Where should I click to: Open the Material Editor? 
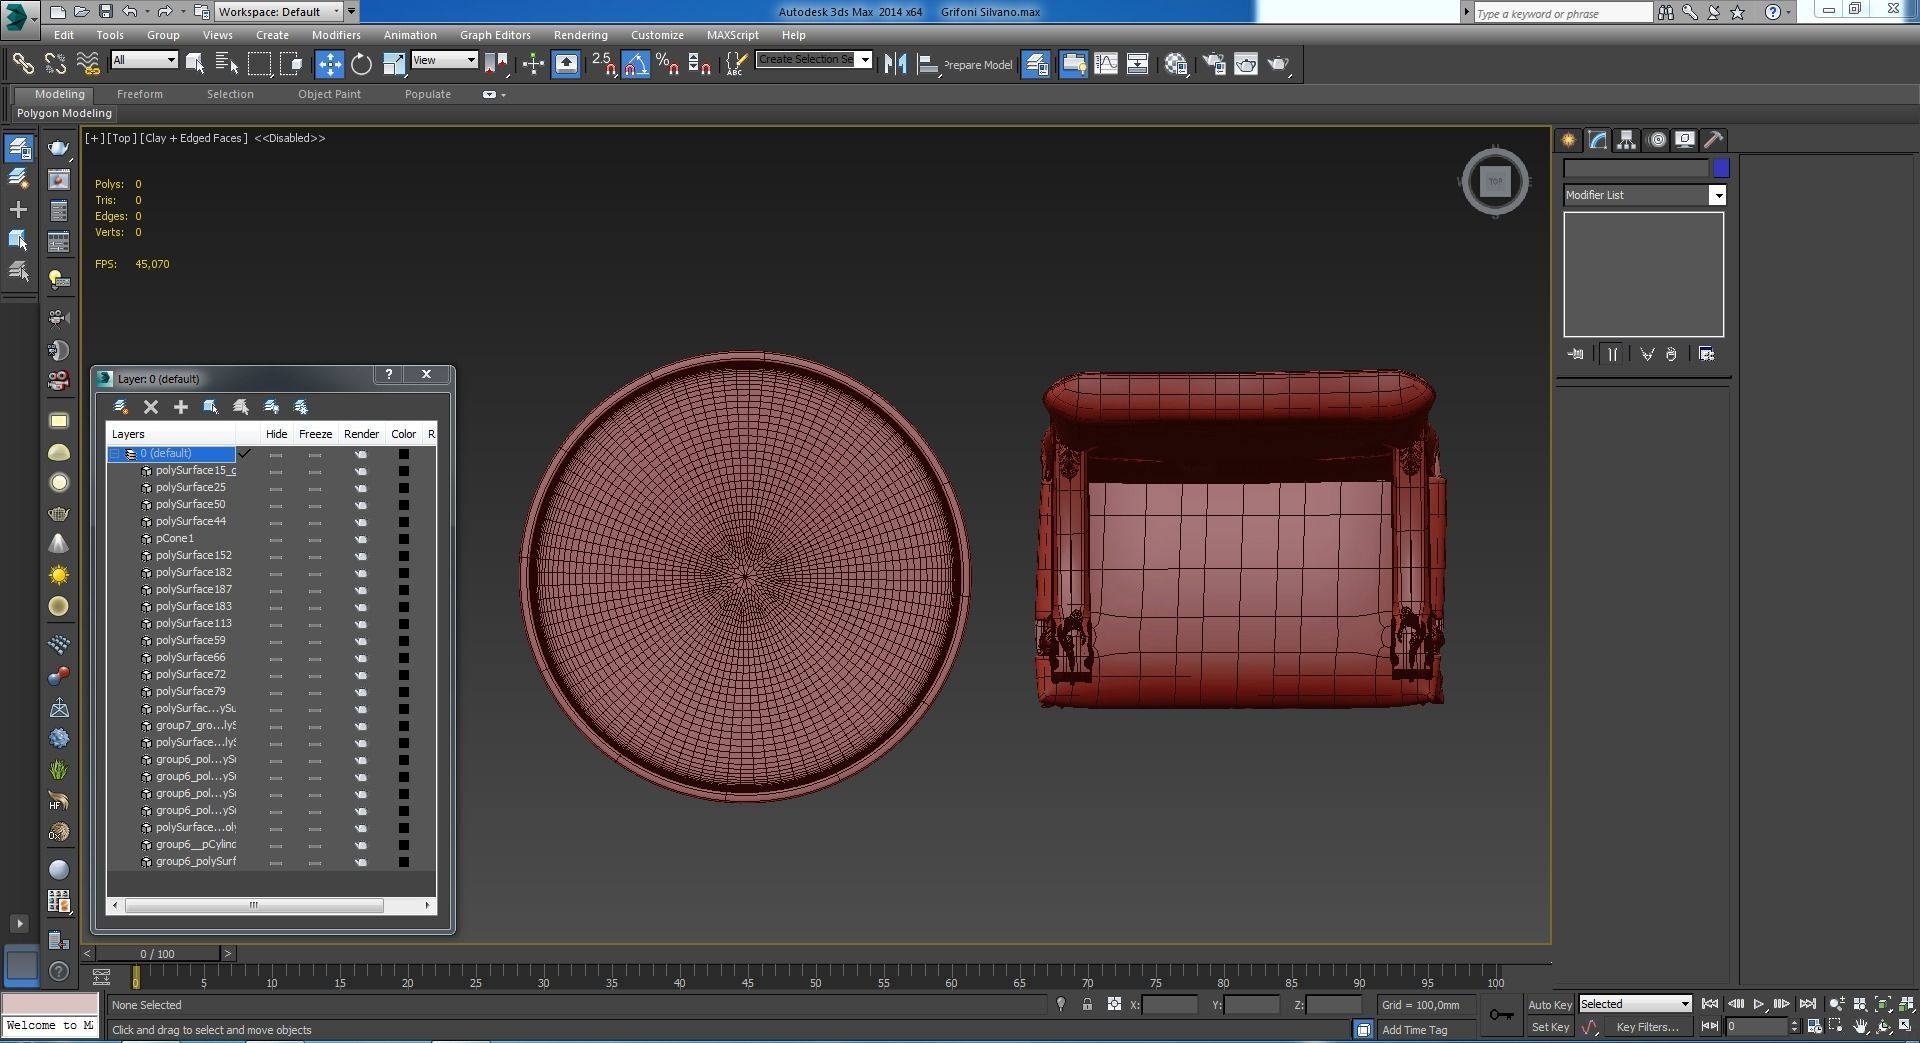(1176, 64)
